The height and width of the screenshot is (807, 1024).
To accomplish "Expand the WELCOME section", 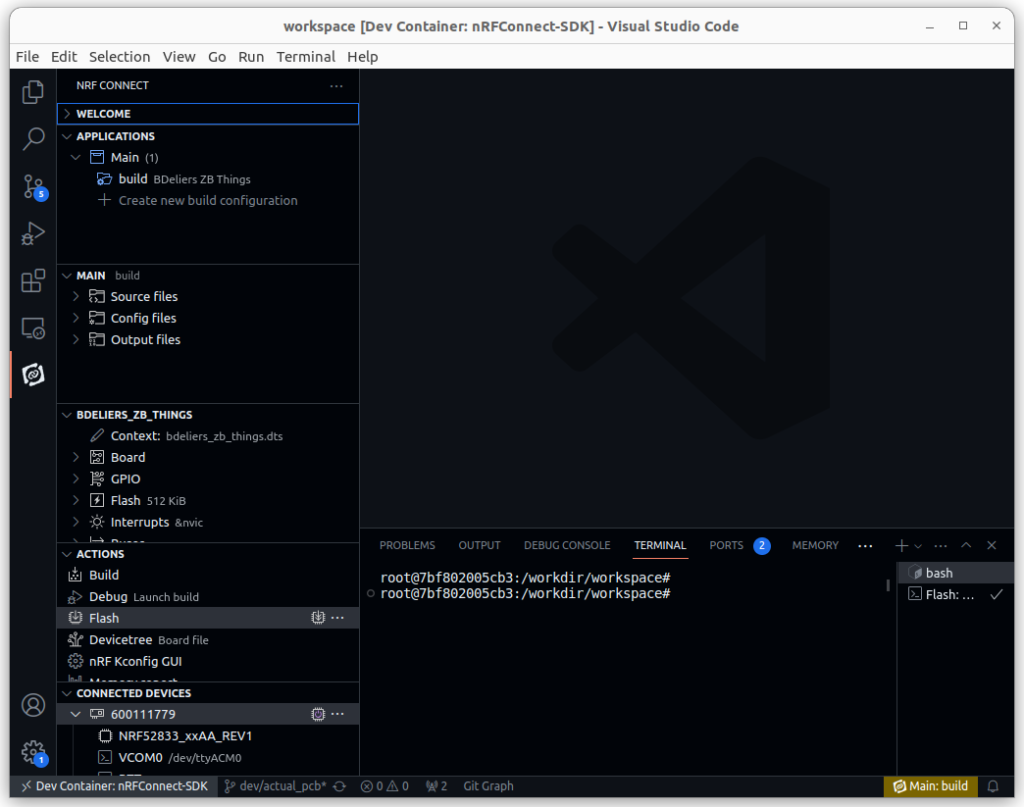I will tap(208, 114).
